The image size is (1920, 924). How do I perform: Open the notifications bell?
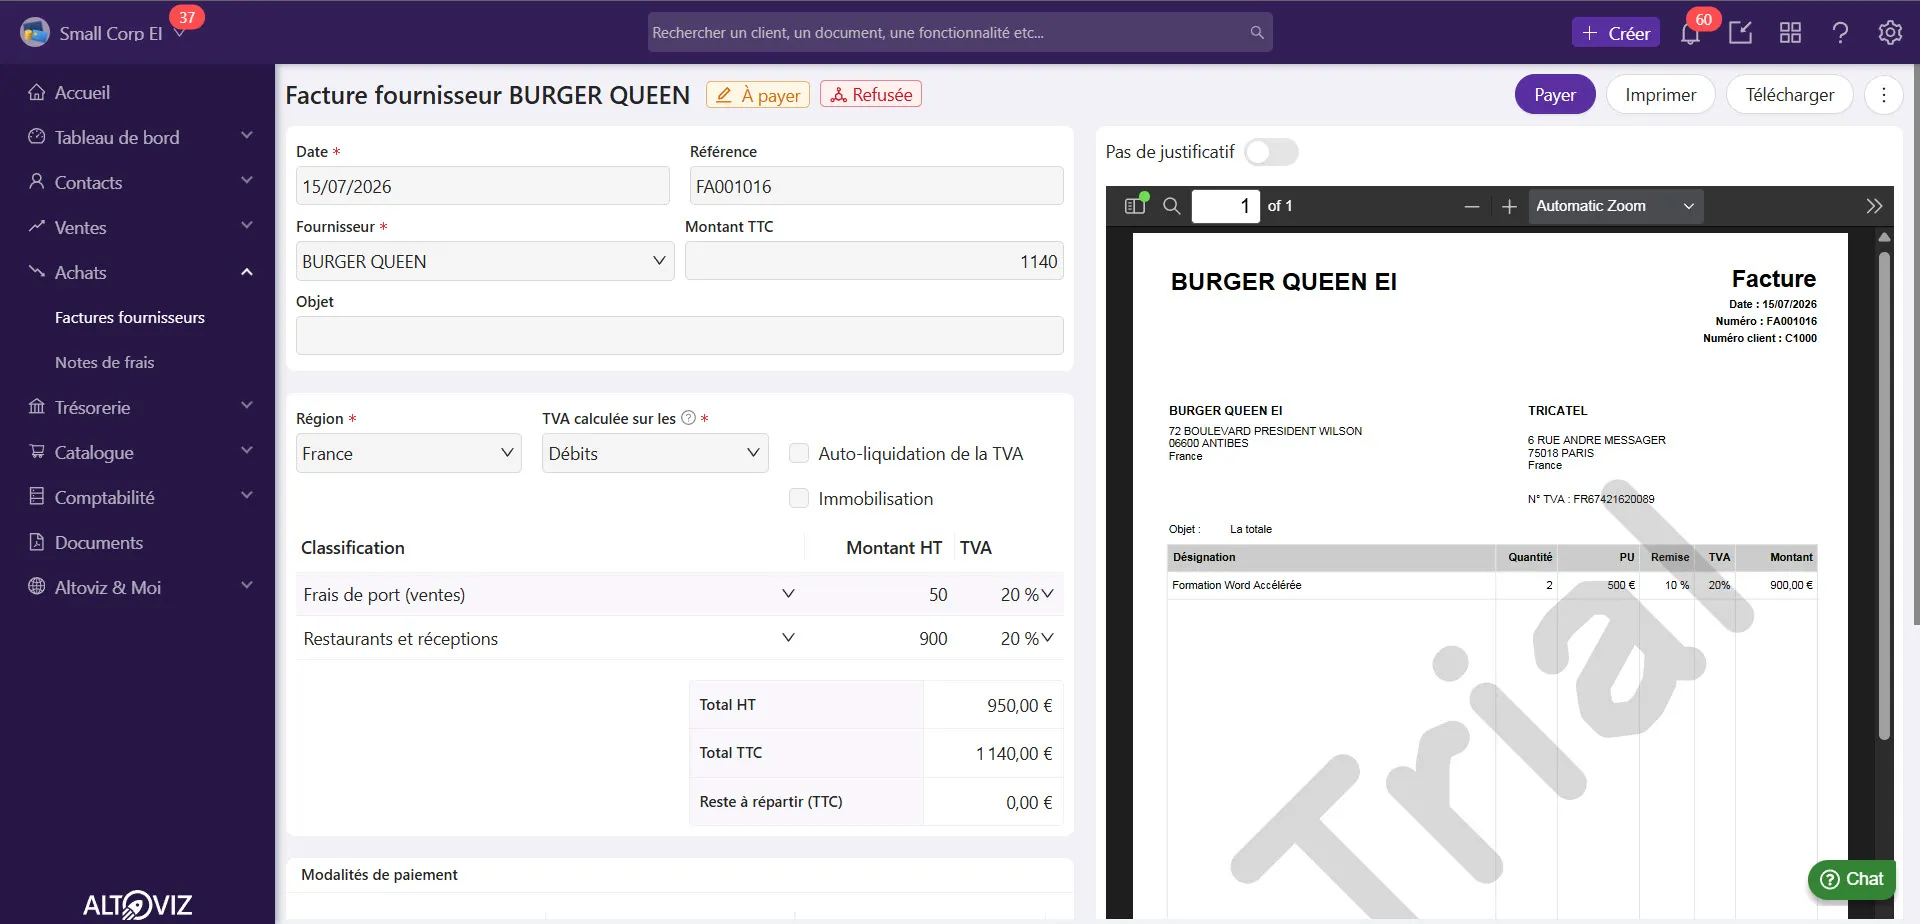click(1690, 33)
